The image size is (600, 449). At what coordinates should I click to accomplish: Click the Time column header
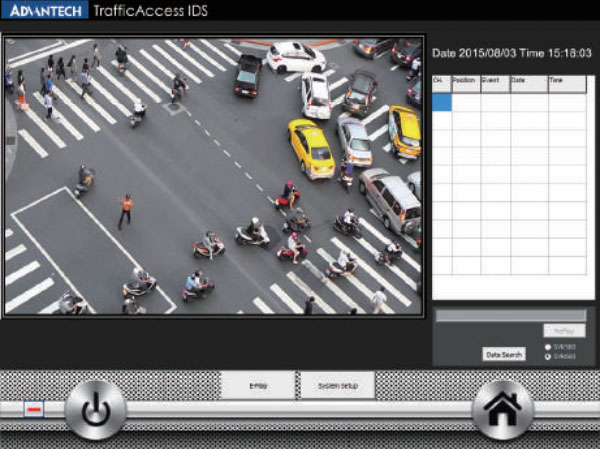pos(567,84)
